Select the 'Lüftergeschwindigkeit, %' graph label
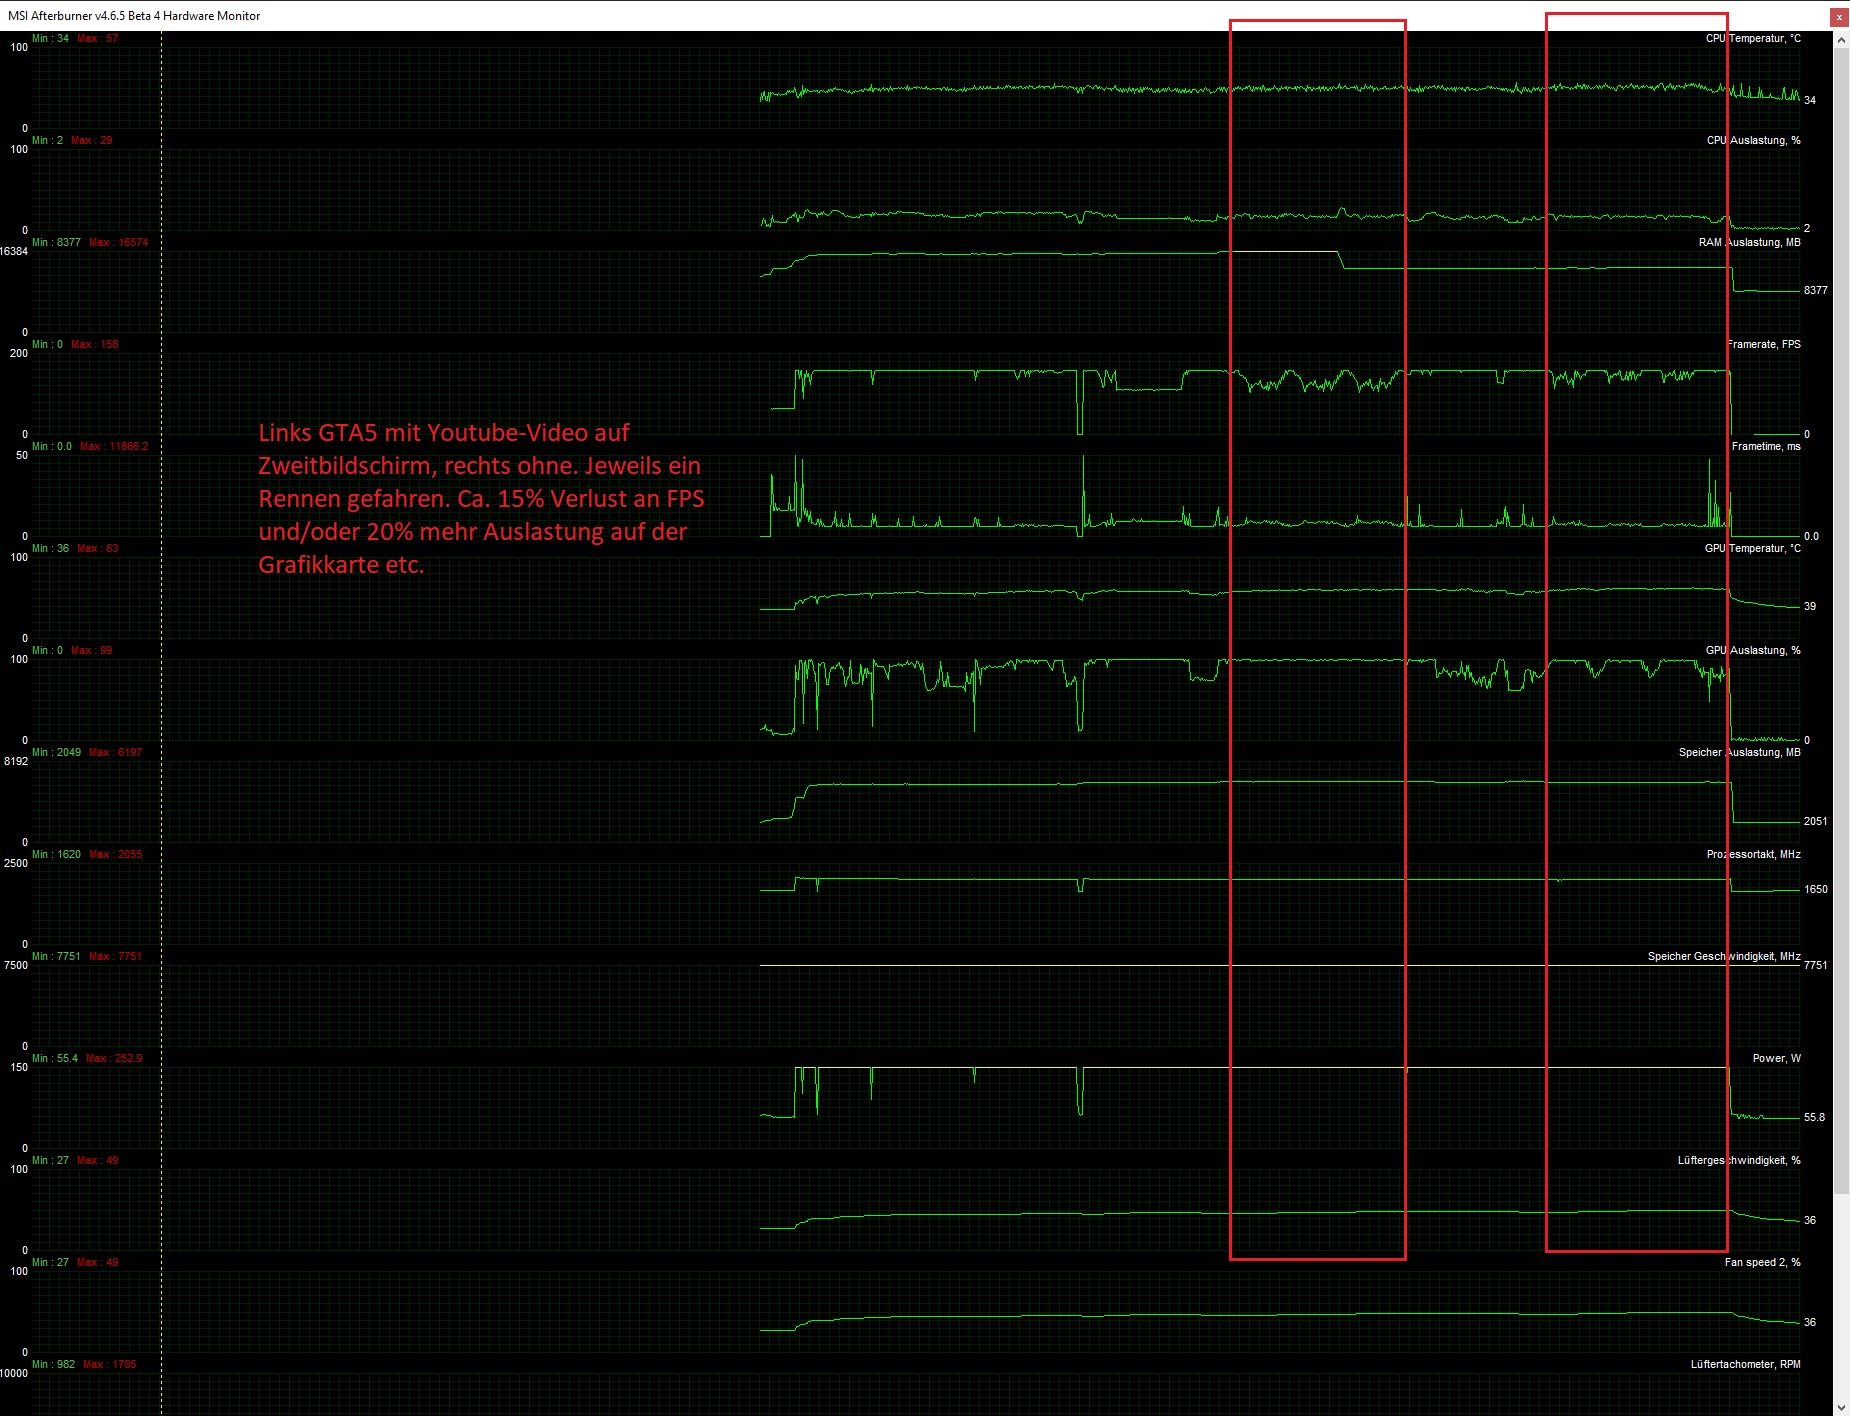This screenshot has width=1850, height=1416. [1739, 1160]
